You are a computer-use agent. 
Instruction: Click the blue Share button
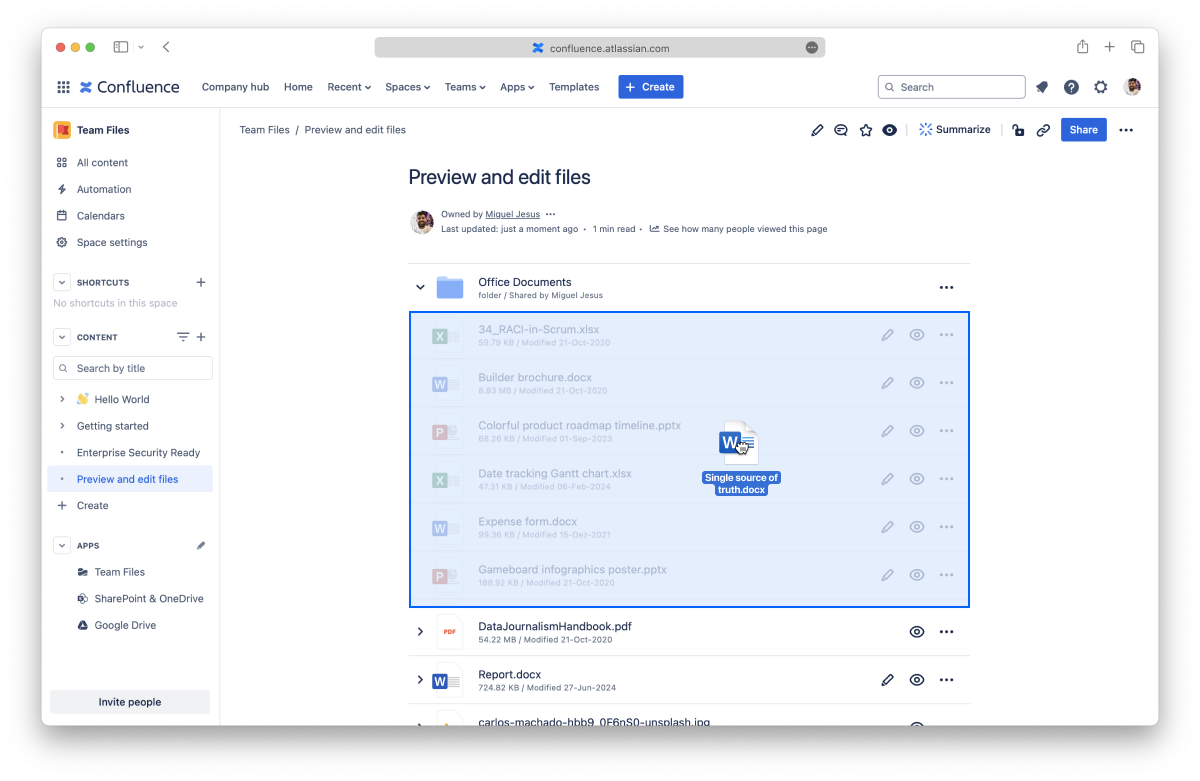click(x=1083, y=130)
